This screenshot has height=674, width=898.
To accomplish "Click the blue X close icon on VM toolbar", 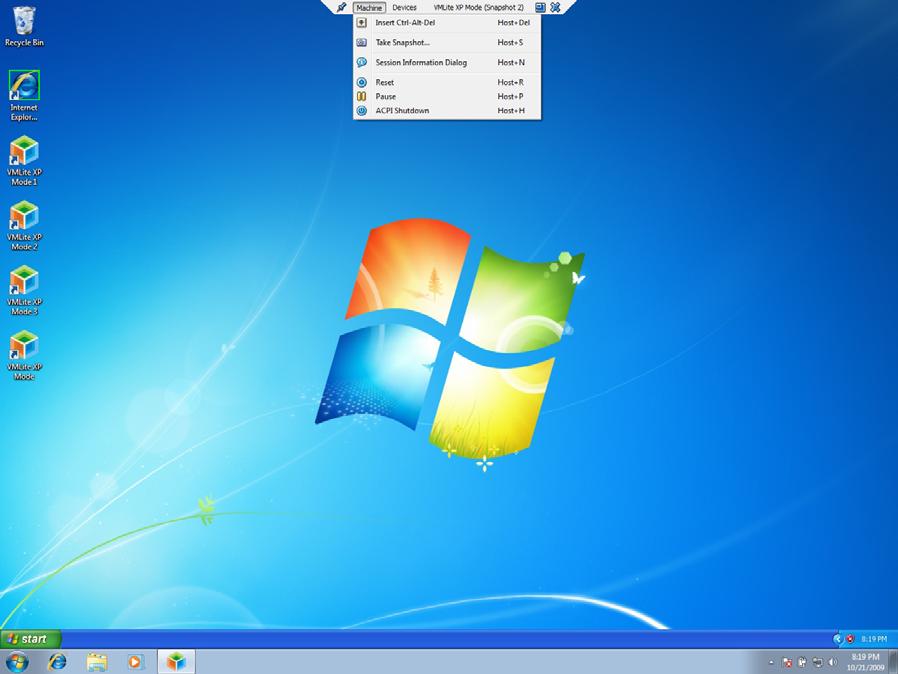I will point(555,7).
